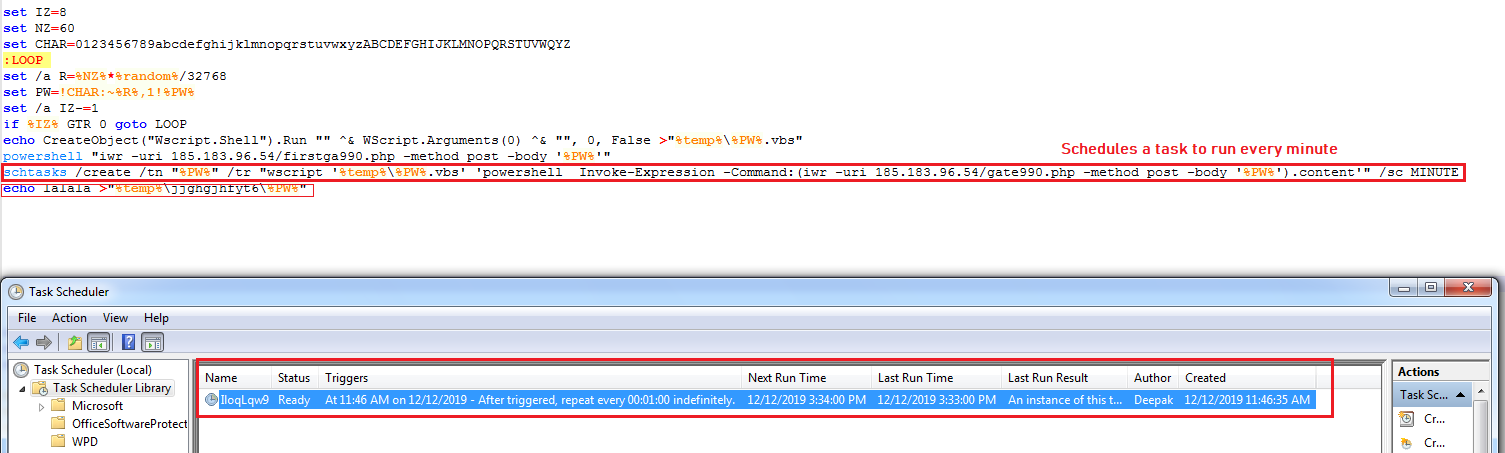Click the Task Scheduler title bar clock icon

(16, 292)
